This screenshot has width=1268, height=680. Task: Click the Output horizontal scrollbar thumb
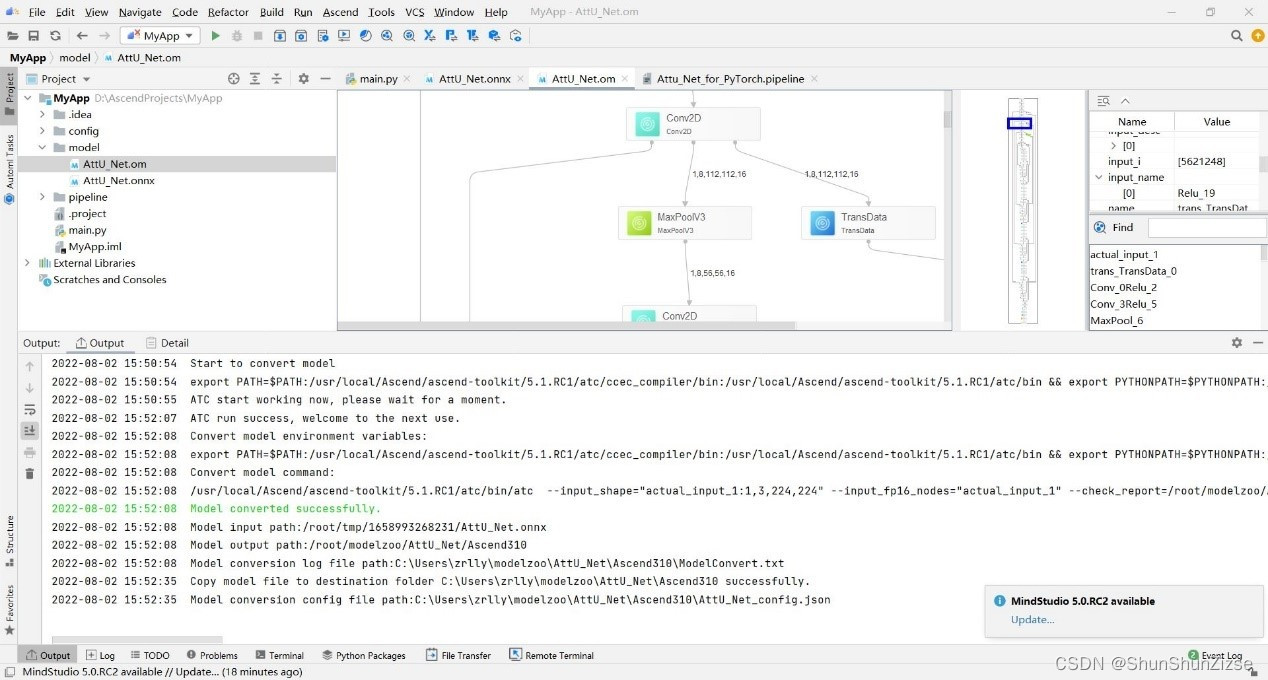tap(135, 640)
